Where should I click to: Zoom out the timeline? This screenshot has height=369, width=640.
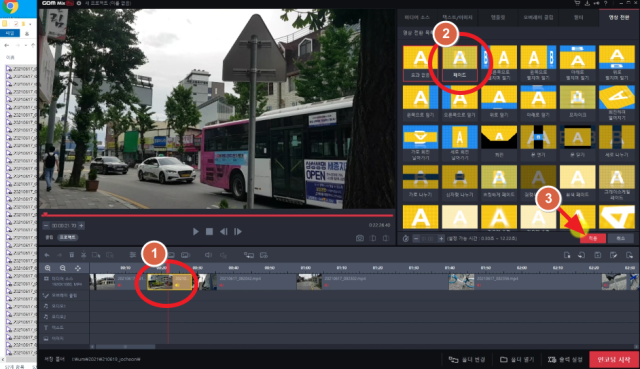tap(62, 268)
